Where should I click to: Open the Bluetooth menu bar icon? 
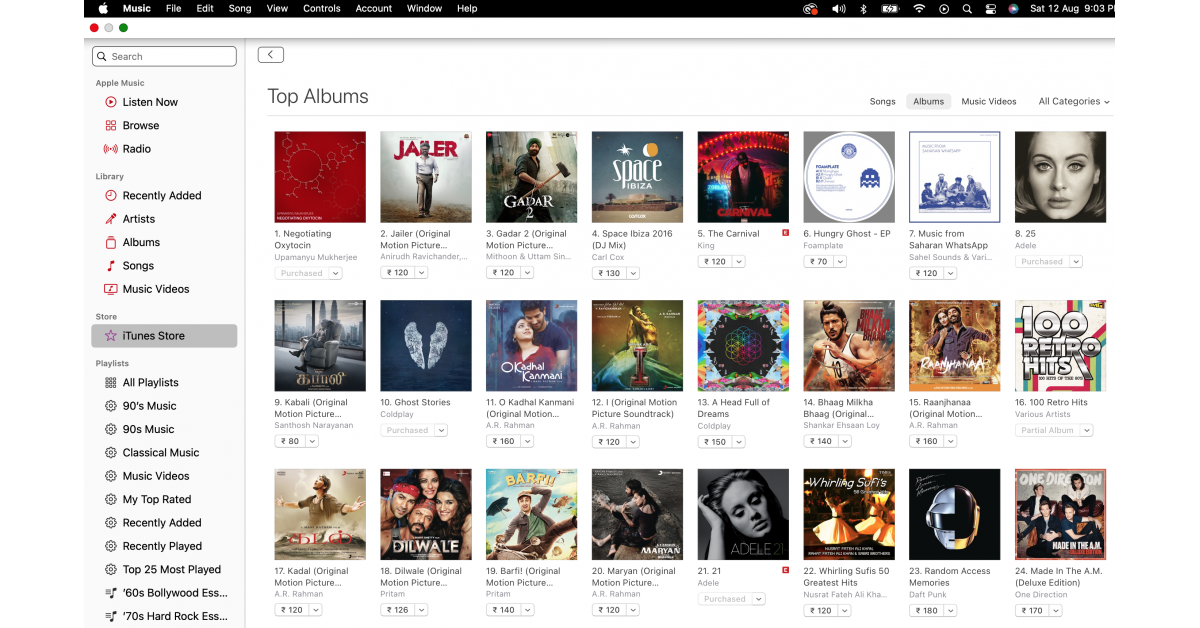[x=864, y=9]
